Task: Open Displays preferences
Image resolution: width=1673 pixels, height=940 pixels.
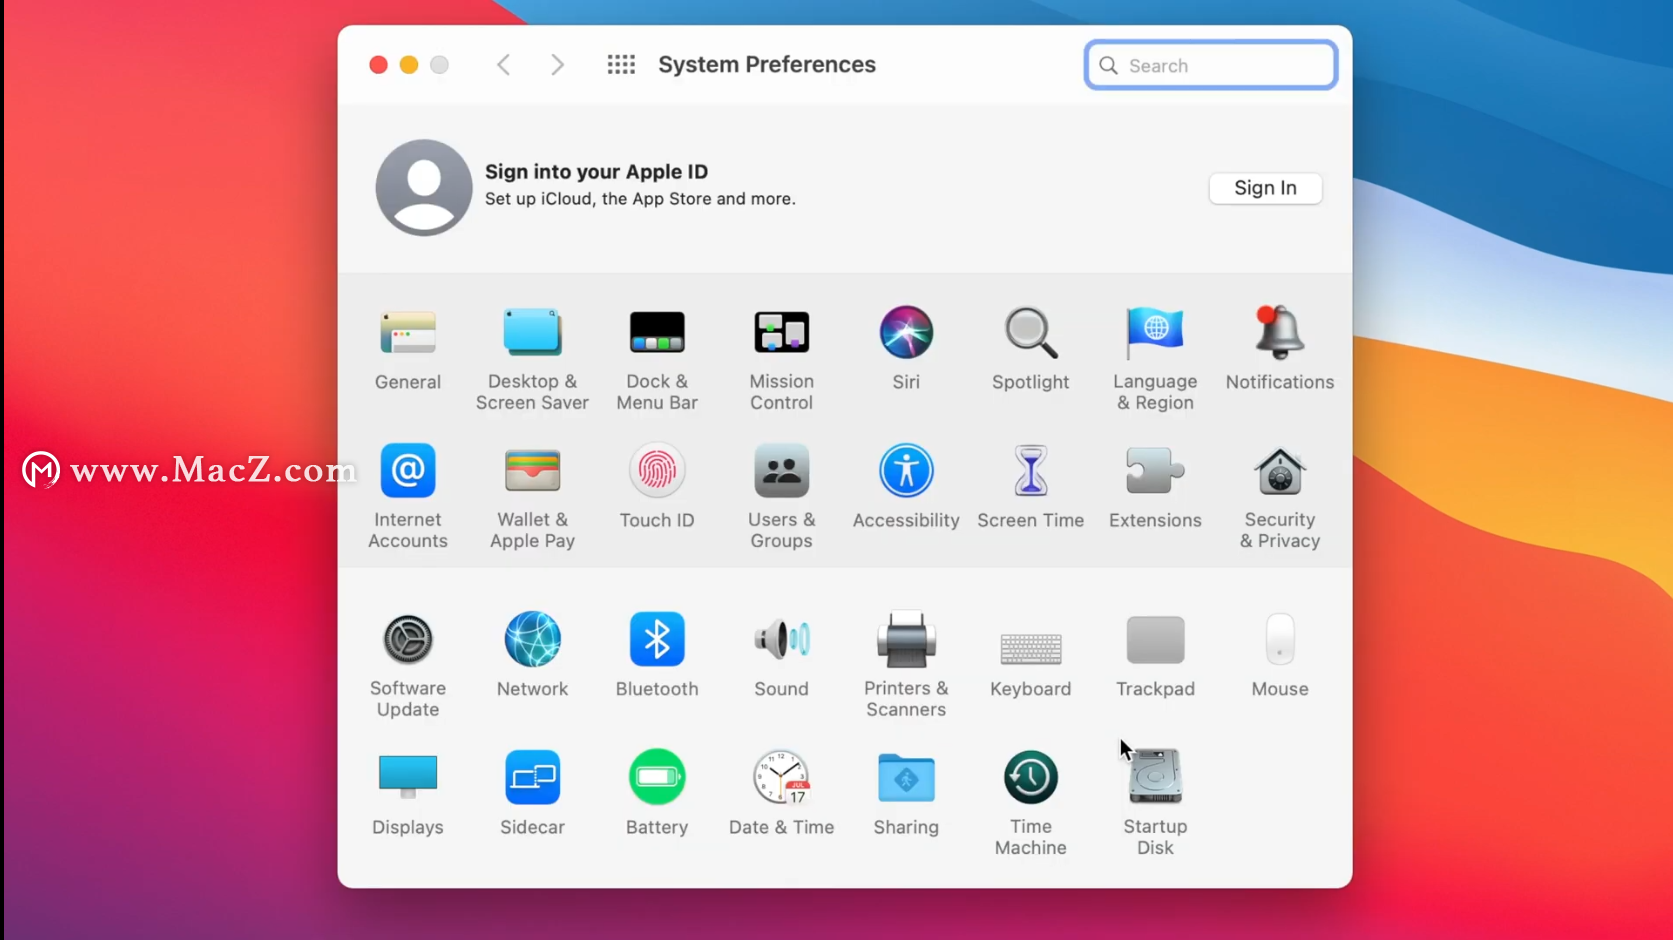Action: 408,778
